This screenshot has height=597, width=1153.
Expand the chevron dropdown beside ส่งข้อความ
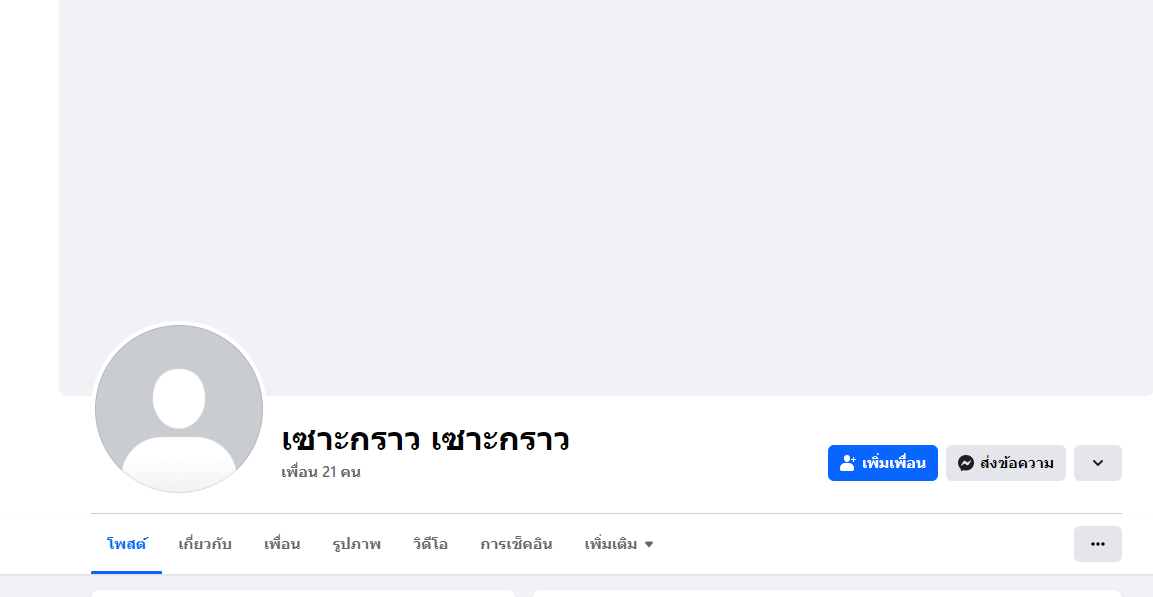point(1097,463)
